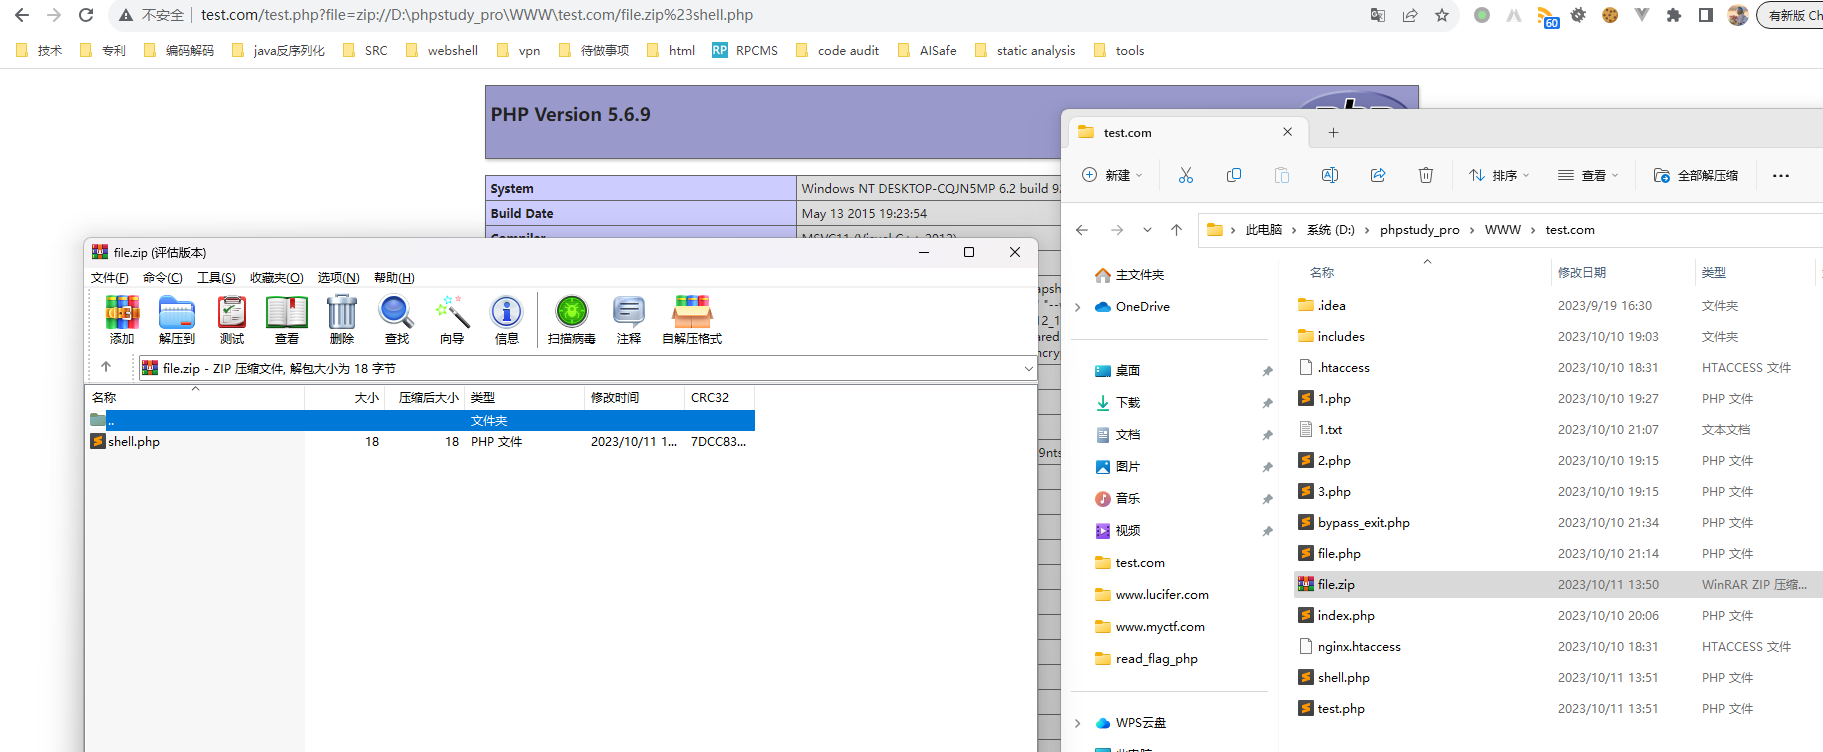Click the translate page icon in address bar

1378,15
